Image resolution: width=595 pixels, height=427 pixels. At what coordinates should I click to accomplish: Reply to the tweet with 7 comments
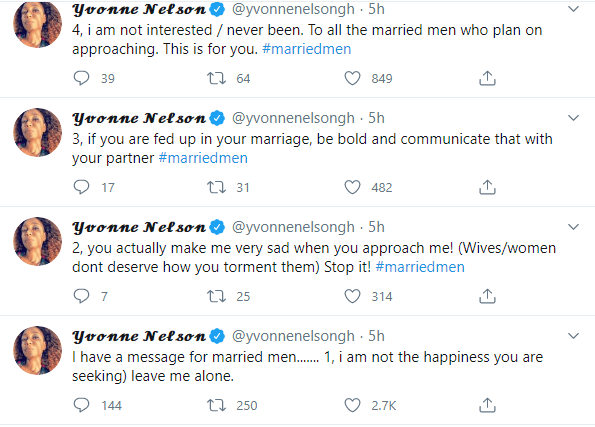point(81,296)
